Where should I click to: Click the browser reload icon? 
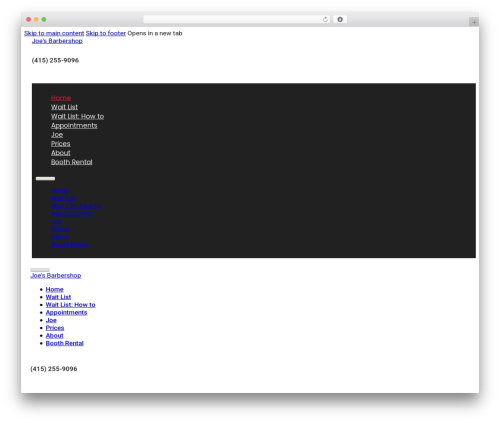click(x=325, y=19)
